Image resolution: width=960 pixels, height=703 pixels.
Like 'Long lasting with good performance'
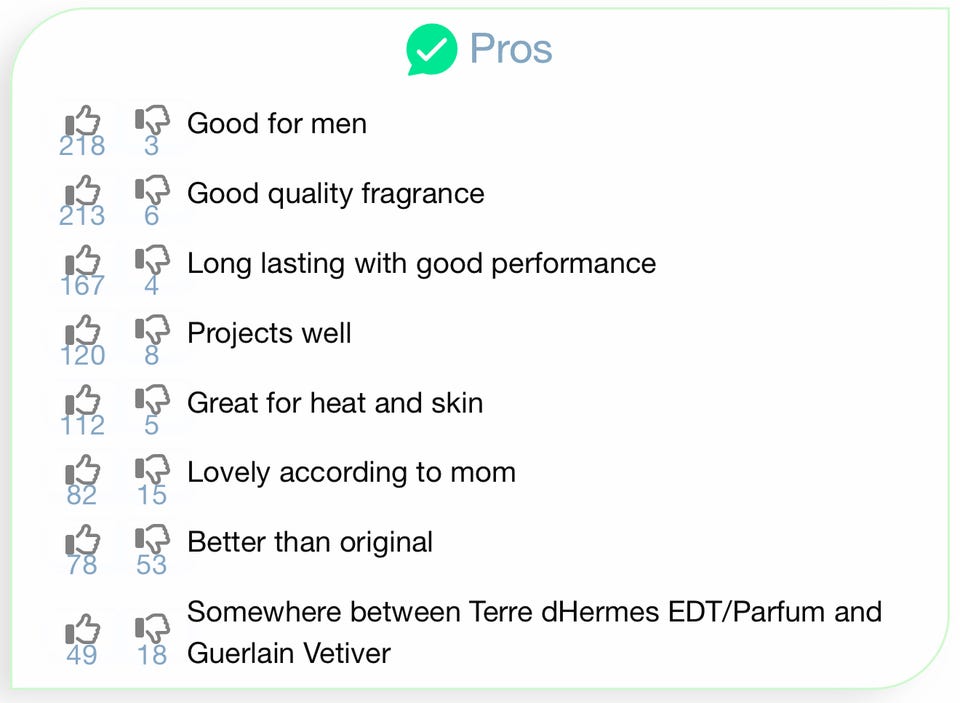[84, 263]
